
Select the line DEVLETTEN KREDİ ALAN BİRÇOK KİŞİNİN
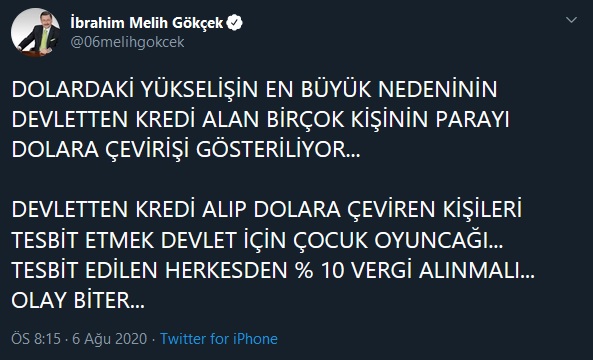click(x=261, y=120)
